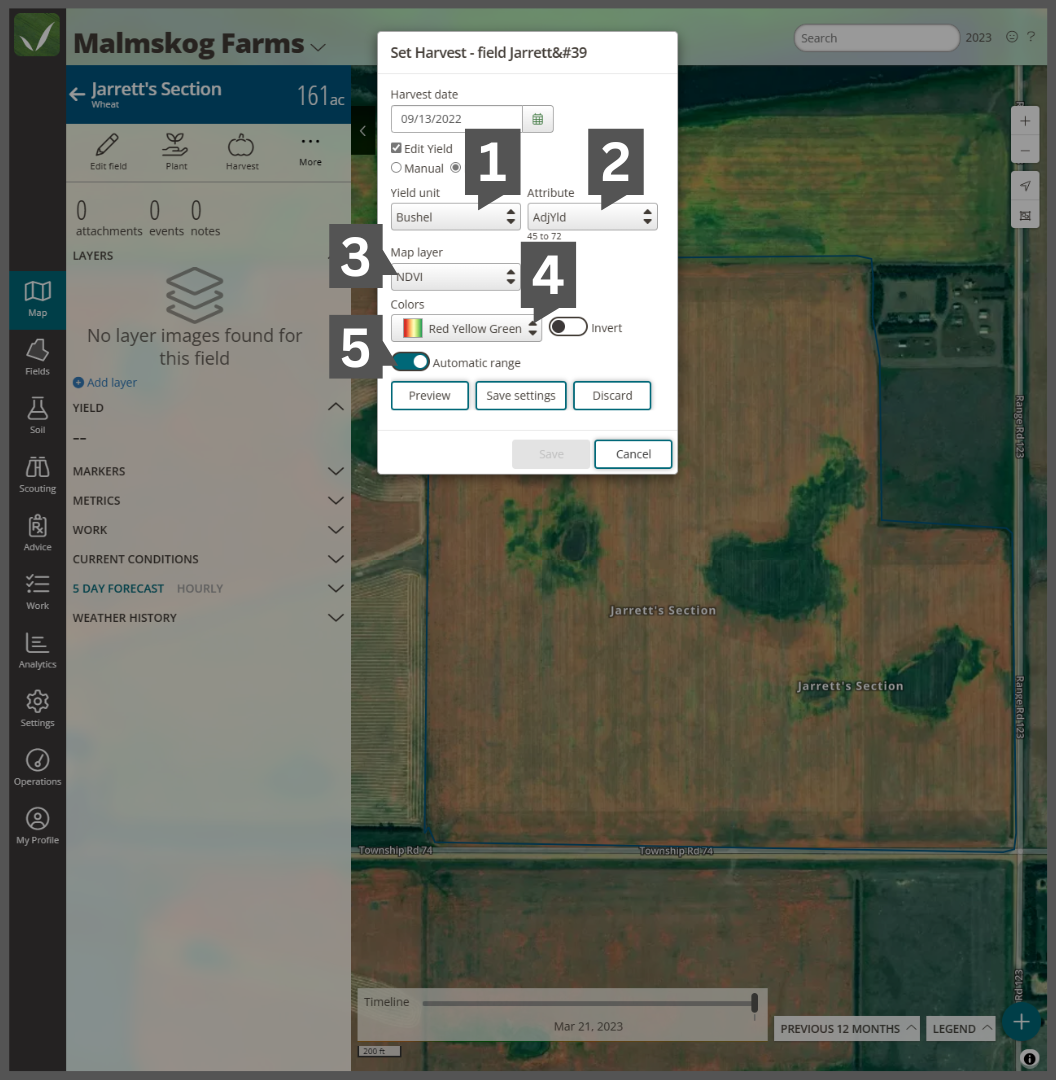This screenshot has height=1080, width=1056.
Task: Open the Yield unit Bushel dropdown
Action: [455, 216]
